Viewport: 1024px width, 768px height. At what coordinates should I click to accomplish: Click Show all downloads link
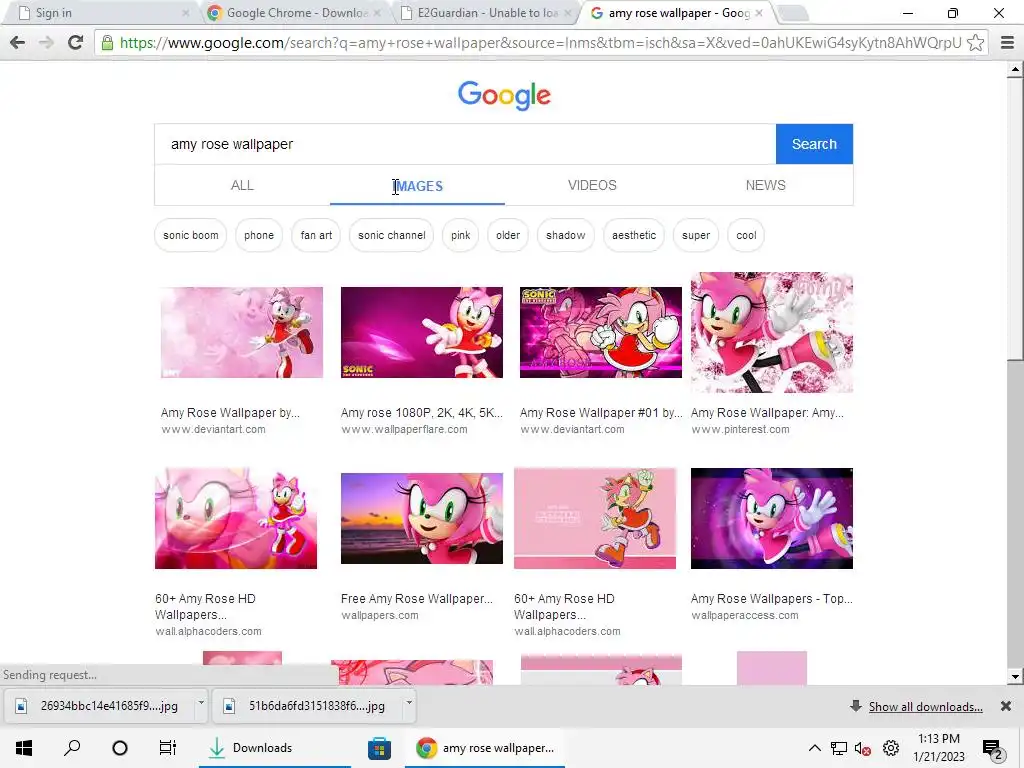tap(925, 707)
